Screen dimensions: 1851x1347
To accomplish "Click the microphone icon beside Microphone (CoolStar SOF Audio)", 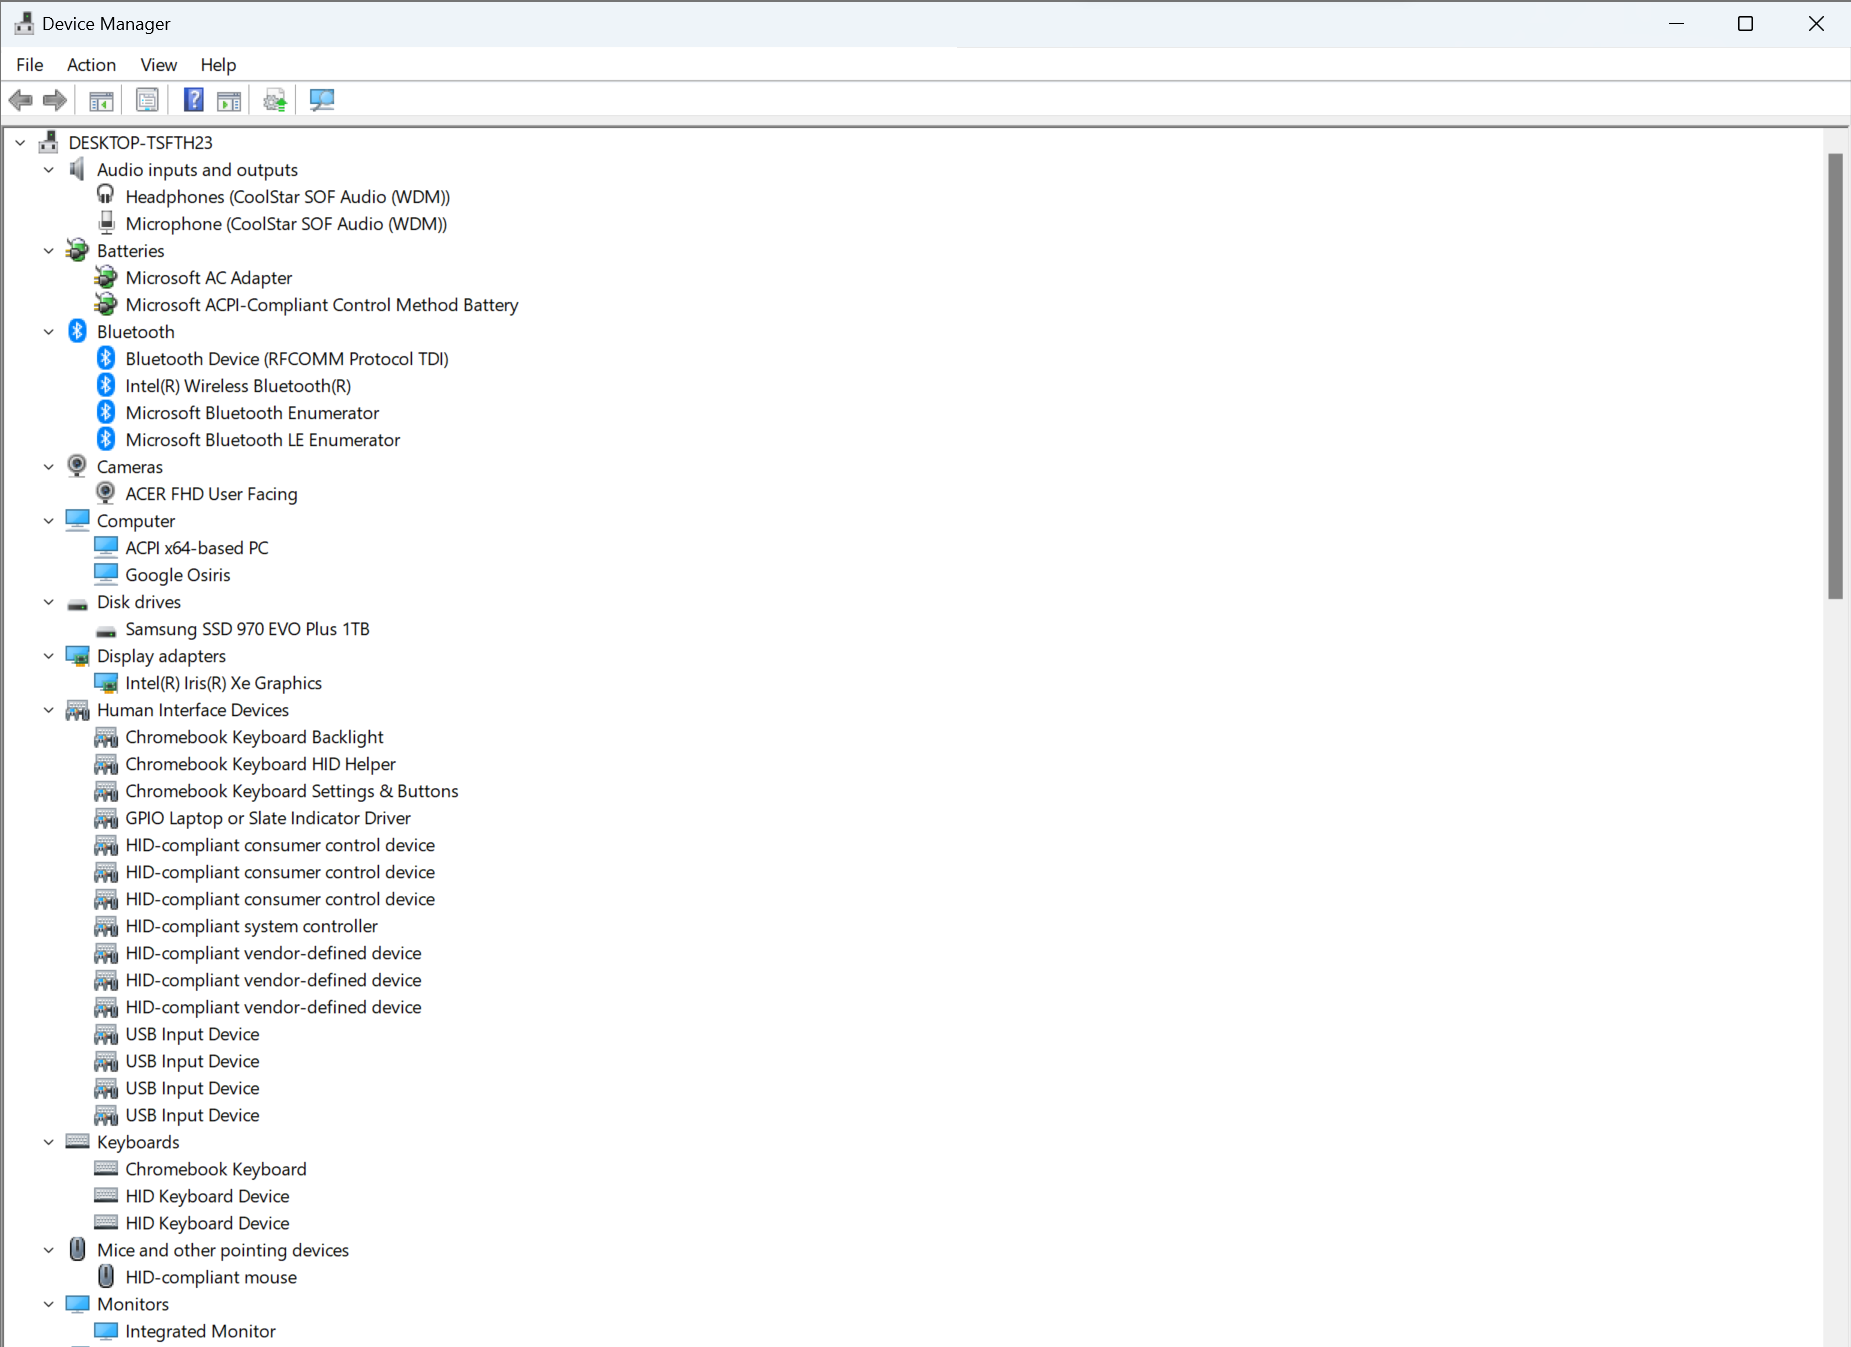I will click(106, 223).
